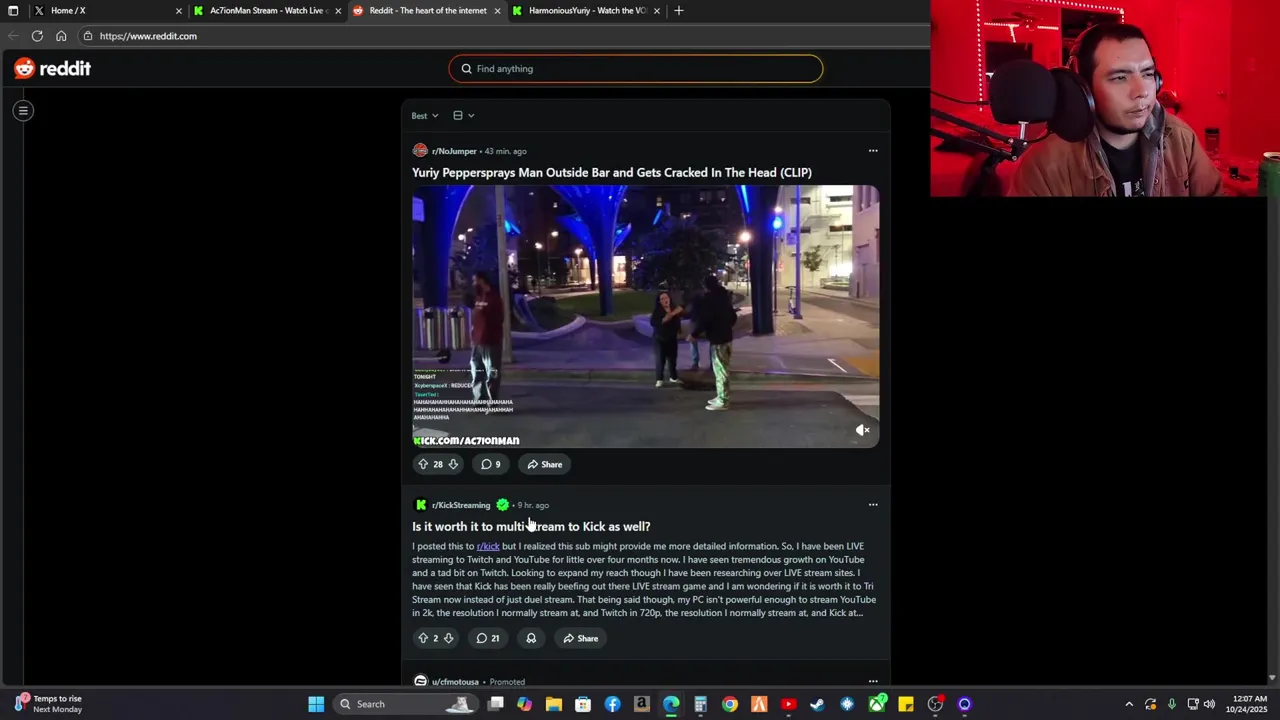Viewport: 1280px width, 720px height.
Task: Open the Is it worth it to multistream post
Action: pos(531,527)
